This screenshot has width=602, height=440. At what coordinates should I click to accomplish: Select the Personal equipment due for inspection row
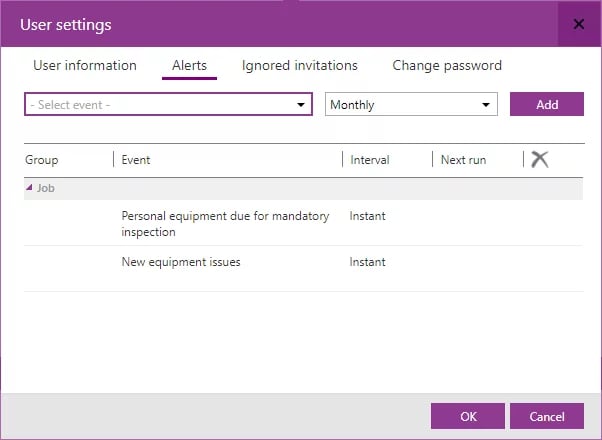coord(303,223)
